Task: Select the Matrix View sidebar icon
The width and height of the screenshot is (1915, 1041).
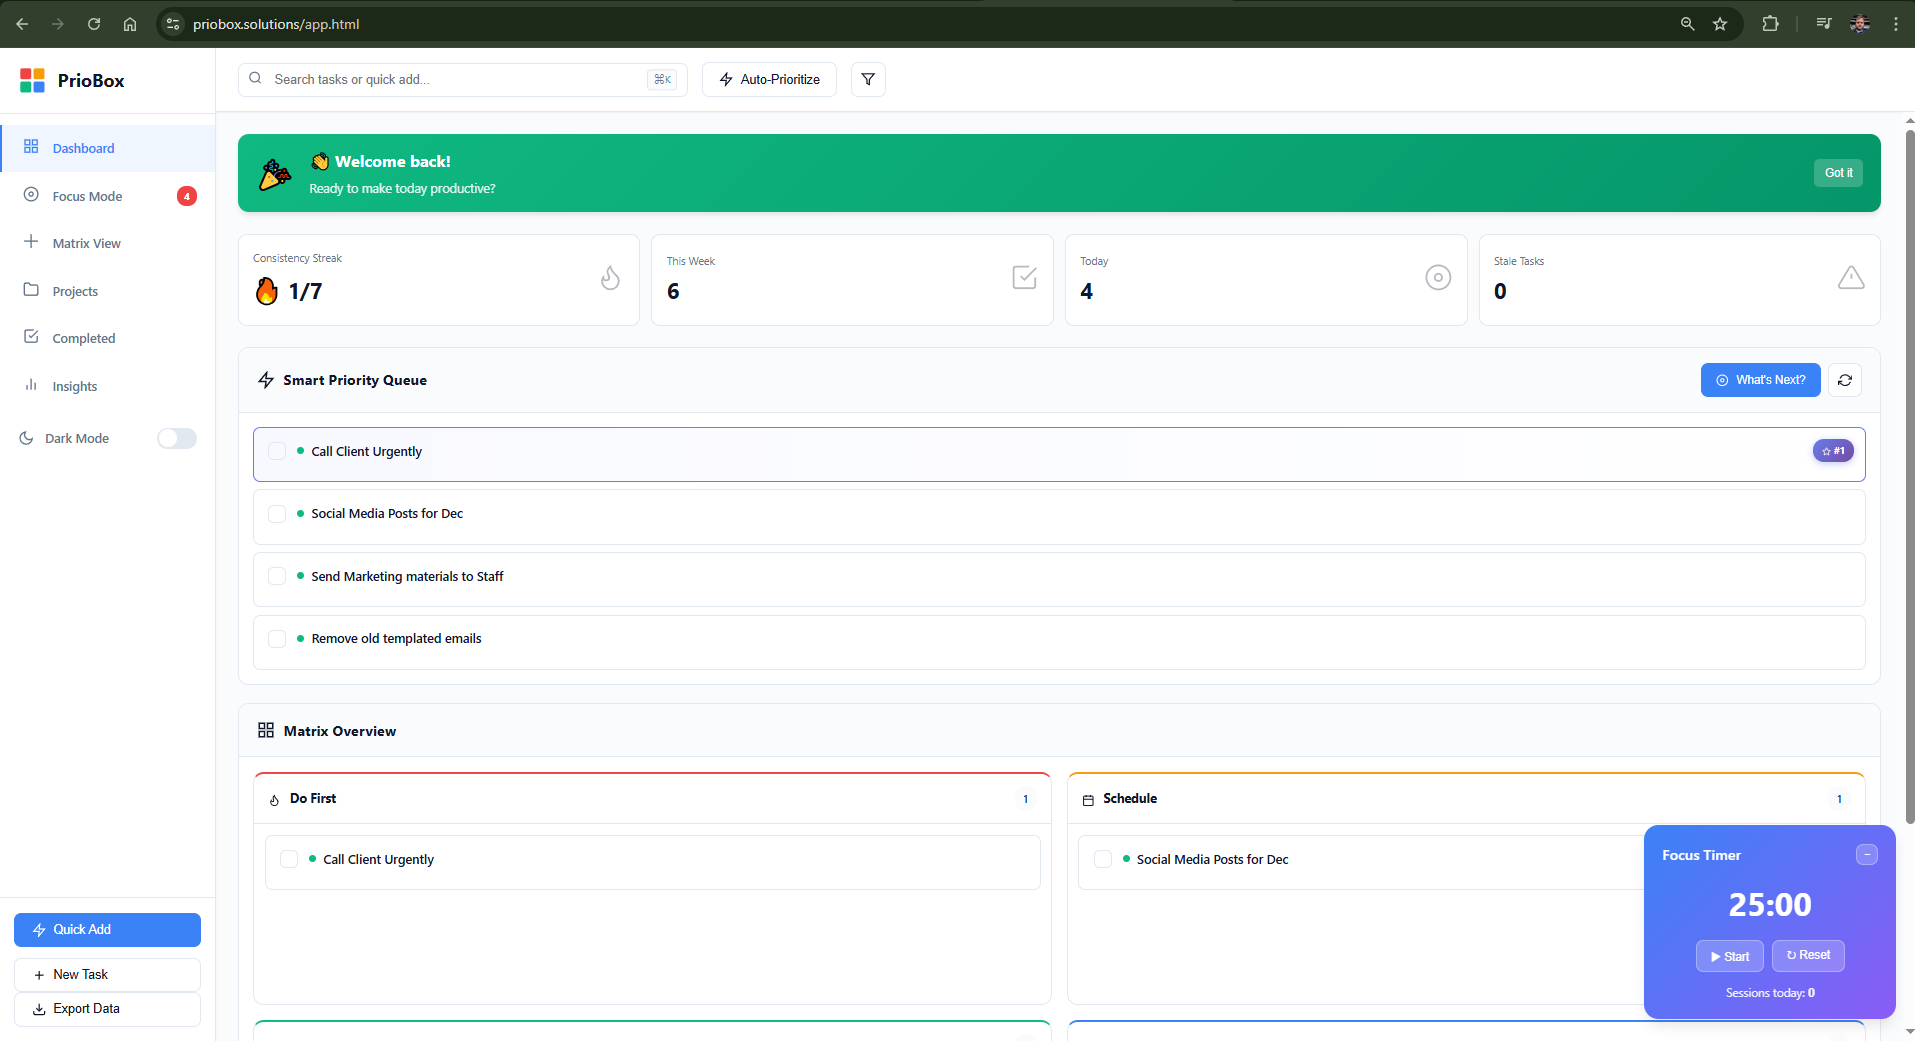Action: (x=31, y=243)
